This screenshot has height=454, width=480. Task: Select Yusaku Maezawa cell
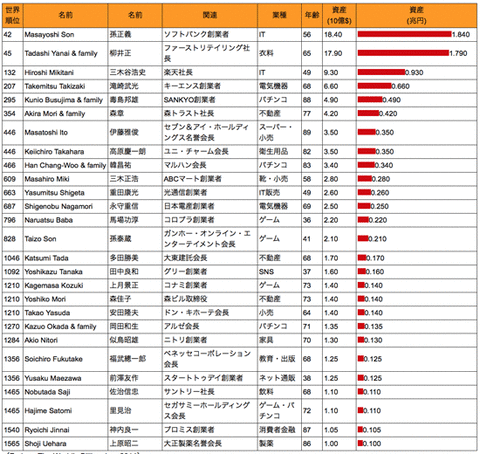65,378
